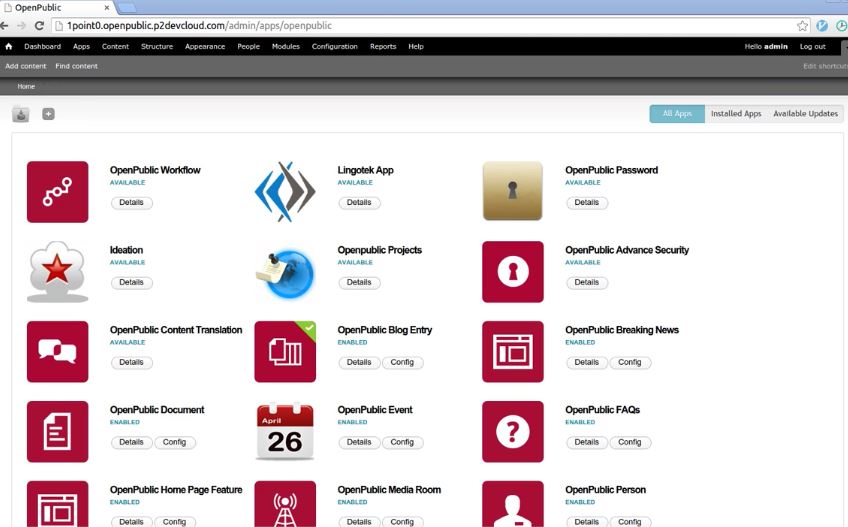Switch to the Installed Apps tab
848x527 pixels.
(x=736, y=114)
